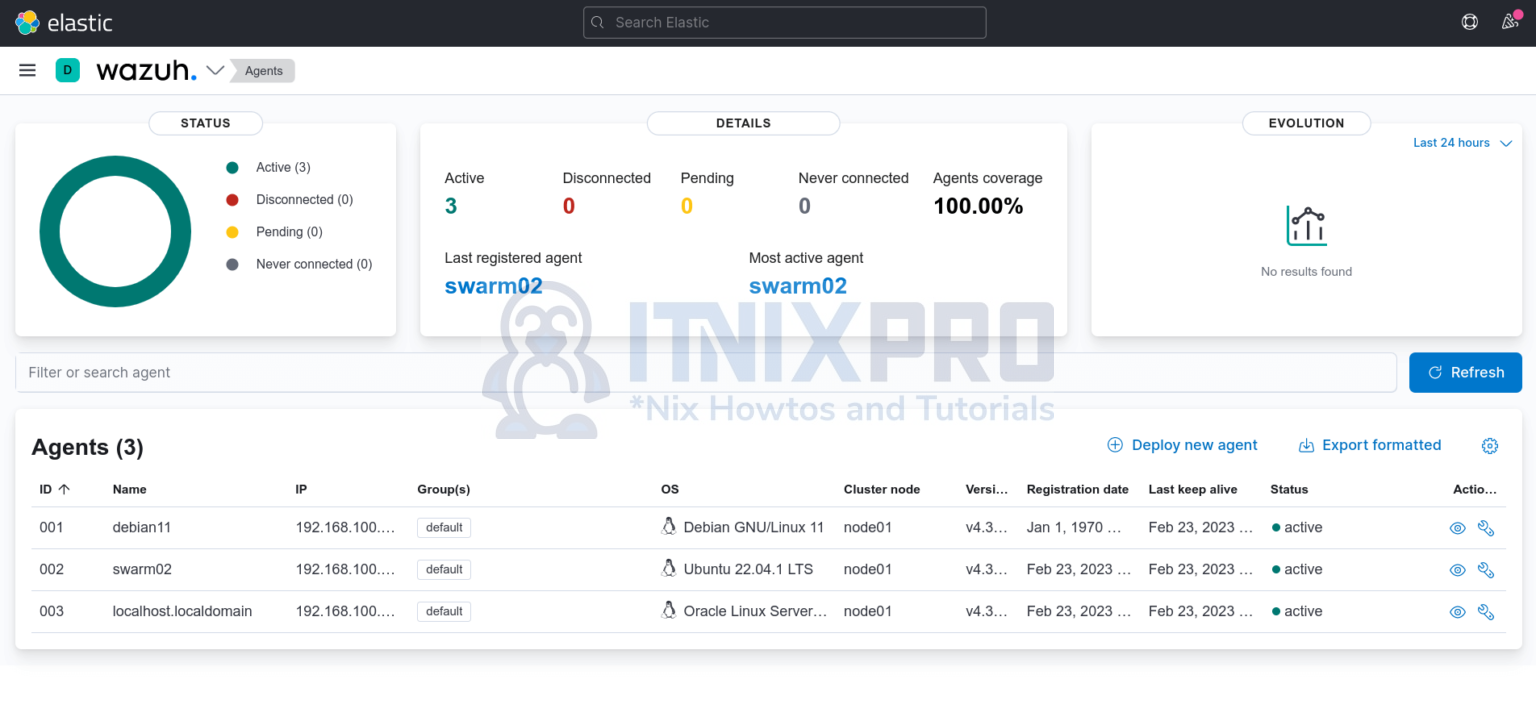
Task: Click the wrench icon on agent 001 row
Action: (1486, 527)
